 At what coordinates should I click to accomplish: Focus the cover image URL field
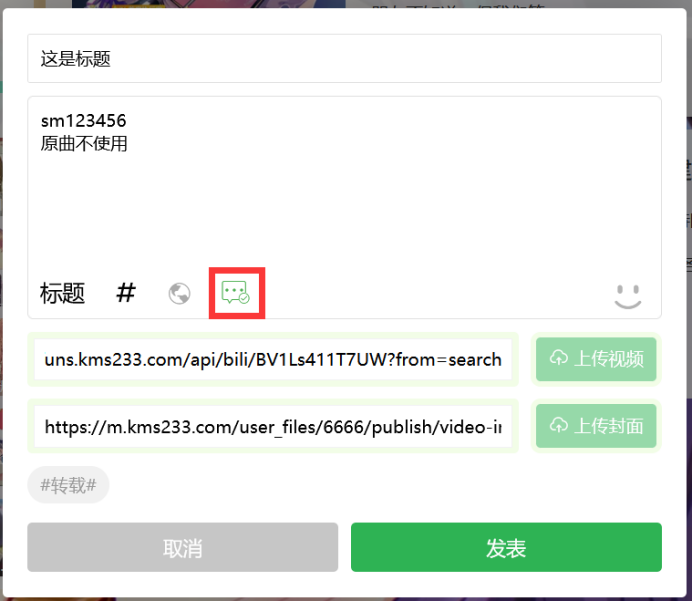click(273, 426)
